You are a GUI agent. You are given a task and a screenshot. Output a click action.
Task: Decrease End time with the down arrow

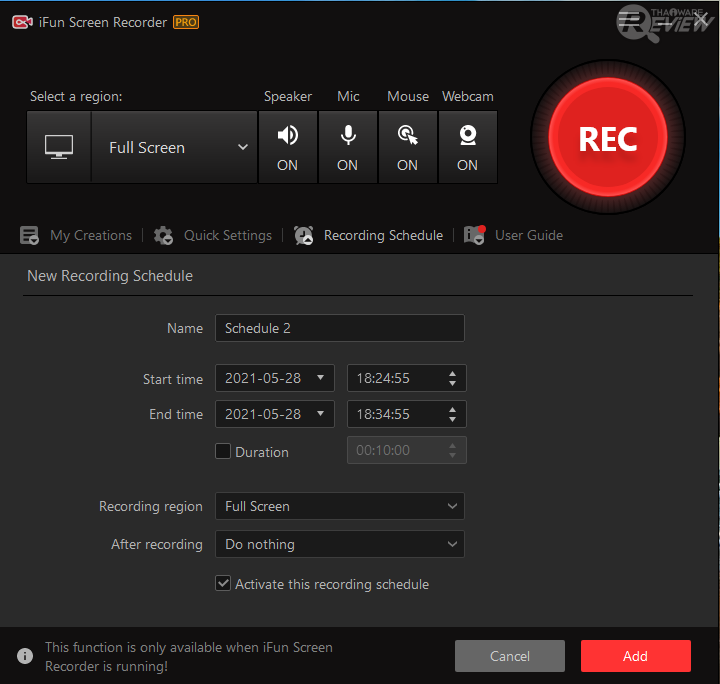click(x=452, y=419)
